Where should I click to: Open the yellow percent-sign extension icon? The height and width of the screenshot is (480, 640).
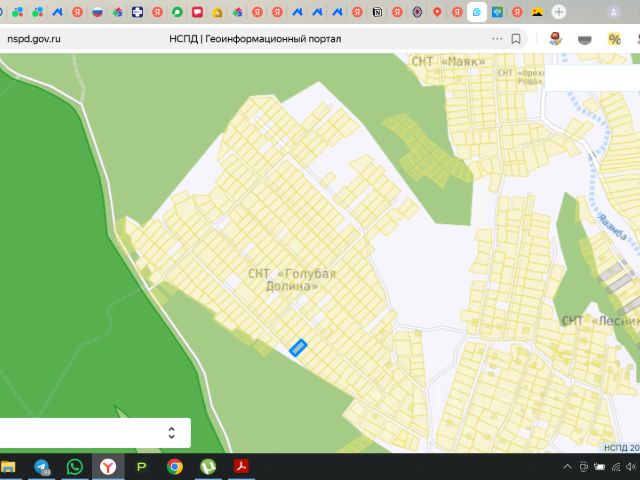(614, 39)
